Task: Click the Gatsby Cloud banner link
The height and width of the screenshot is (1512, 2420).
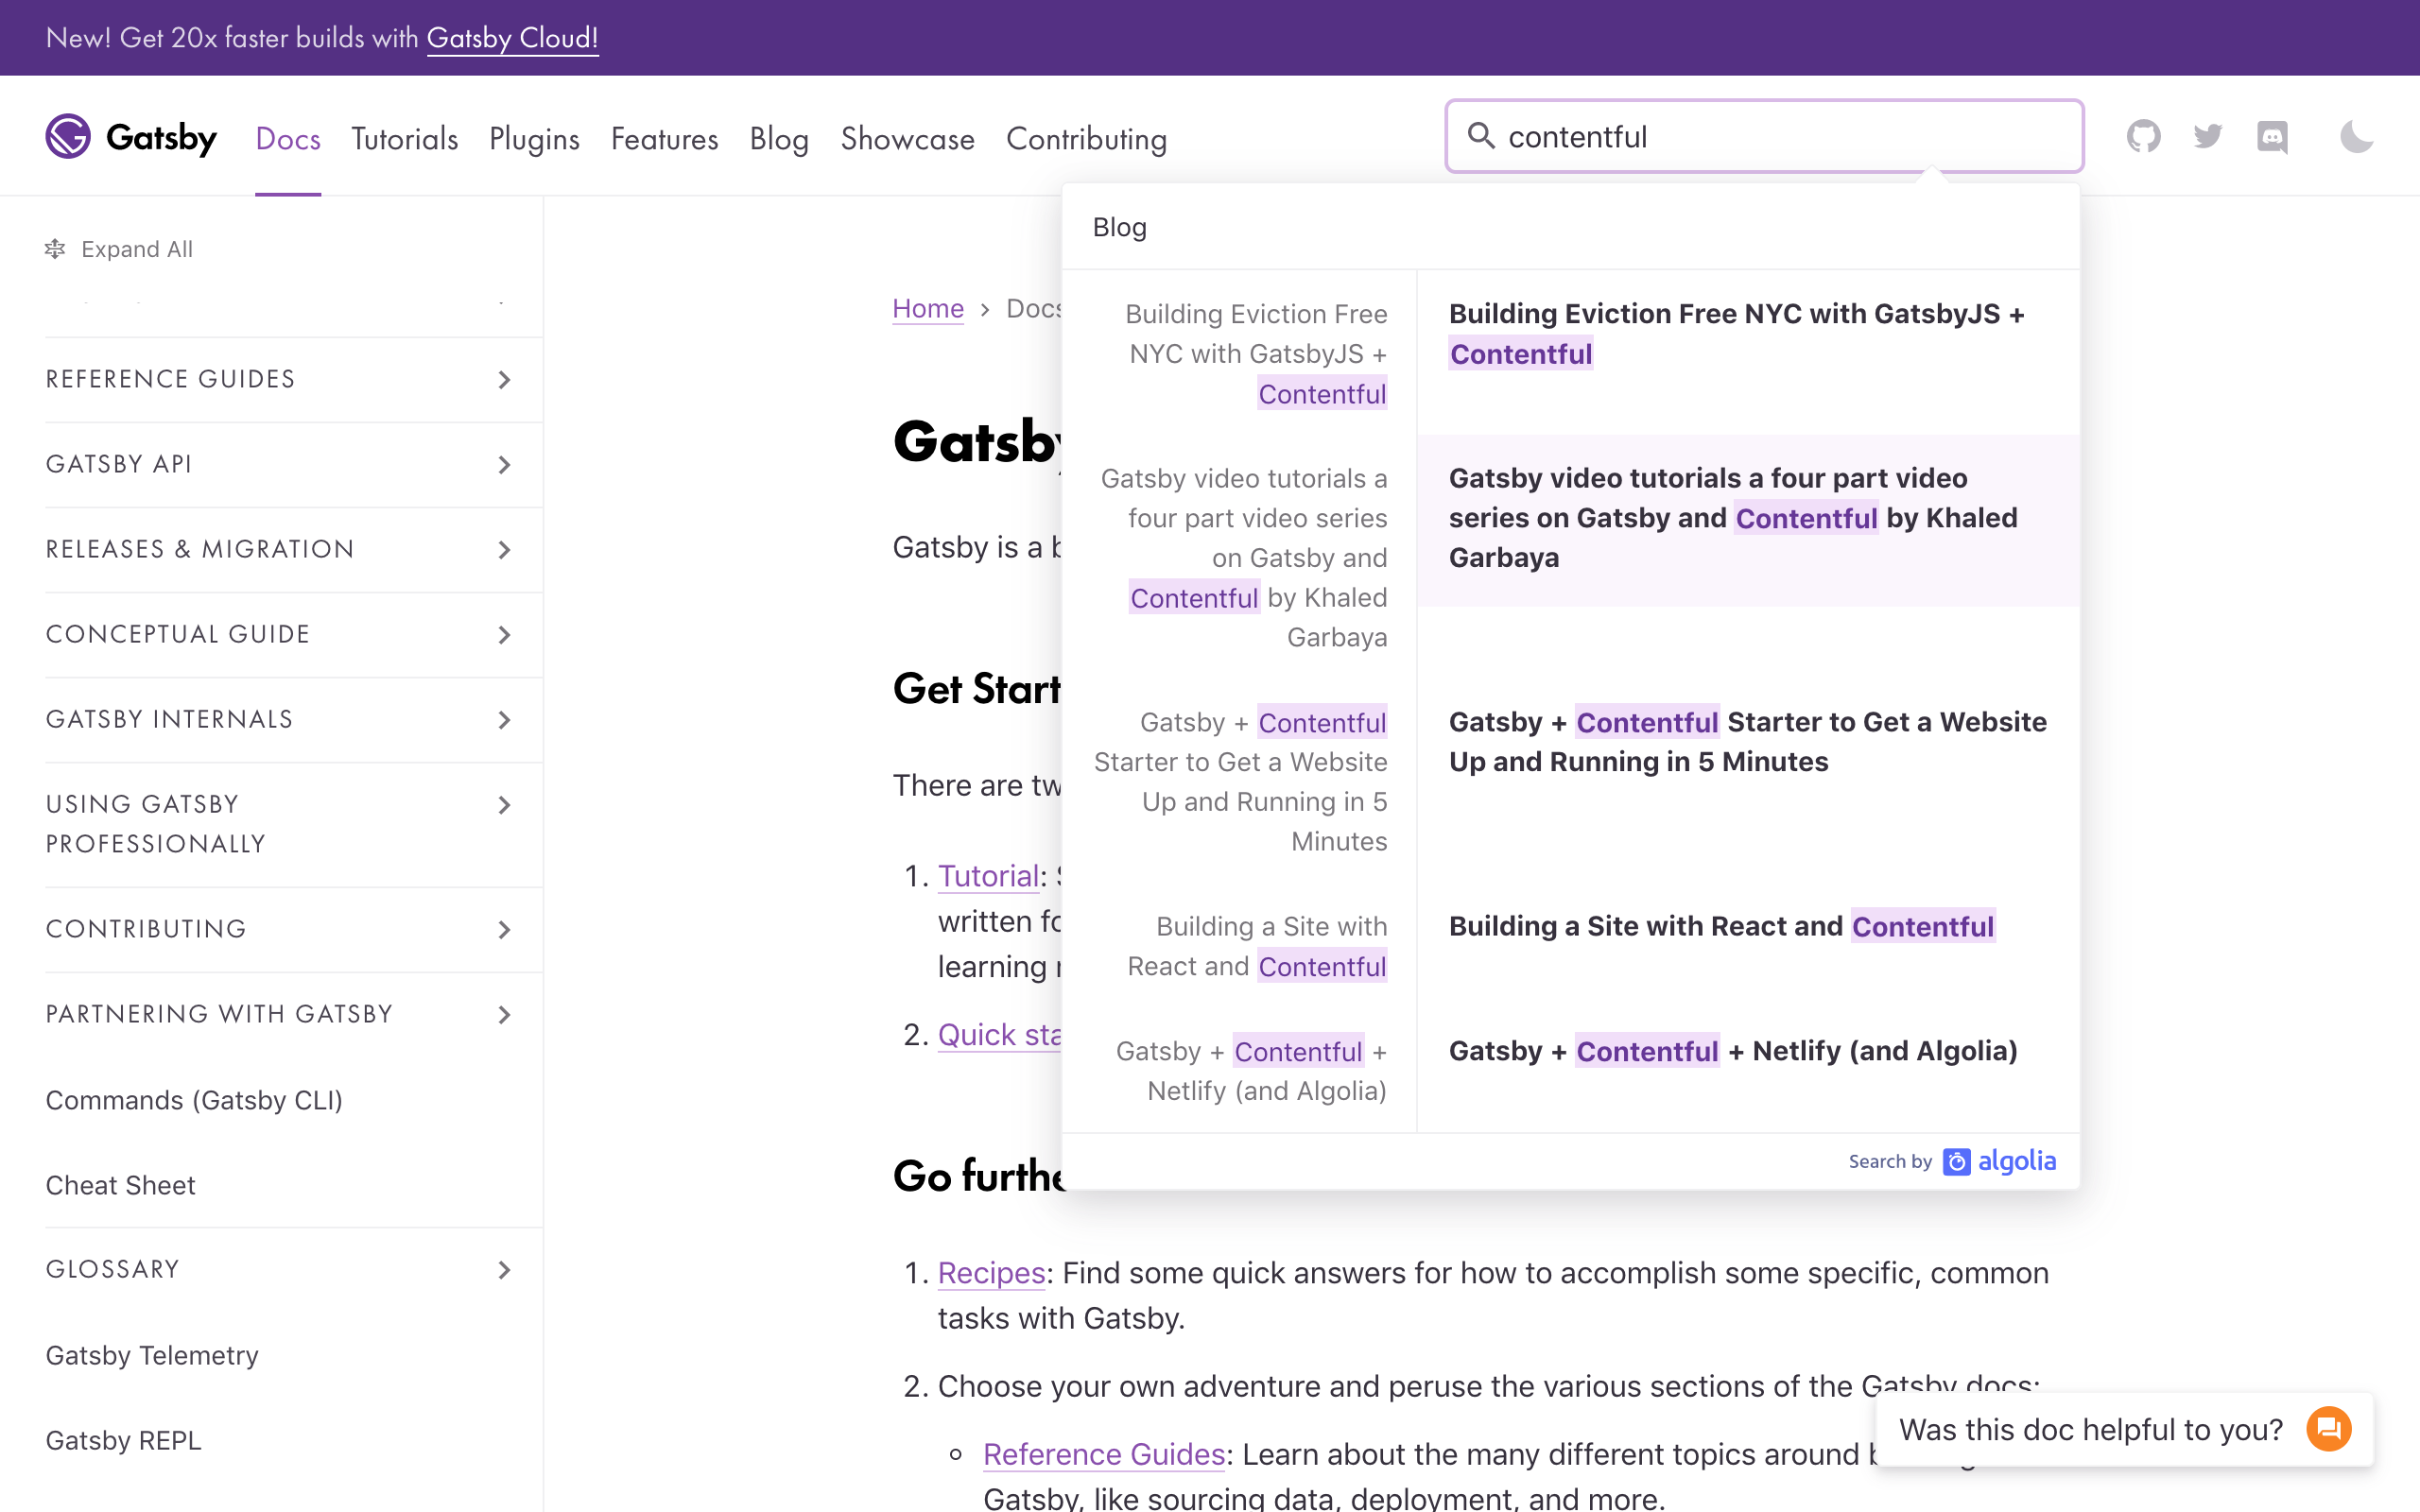Action: click(x=513, y=38)
